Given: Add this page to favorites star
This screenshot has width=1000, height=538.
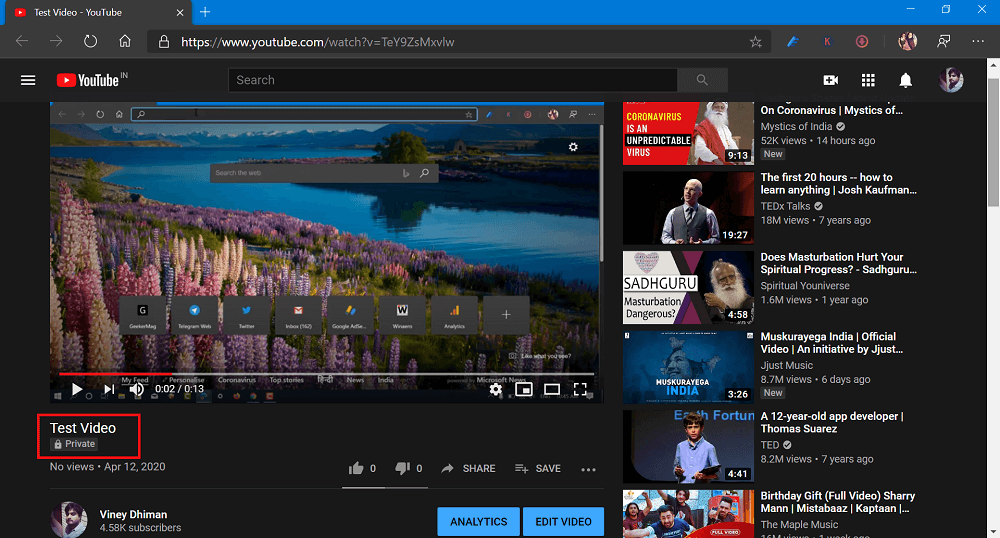Looking at the screenshot, I should pyautogui.click(x=756, y=42).
